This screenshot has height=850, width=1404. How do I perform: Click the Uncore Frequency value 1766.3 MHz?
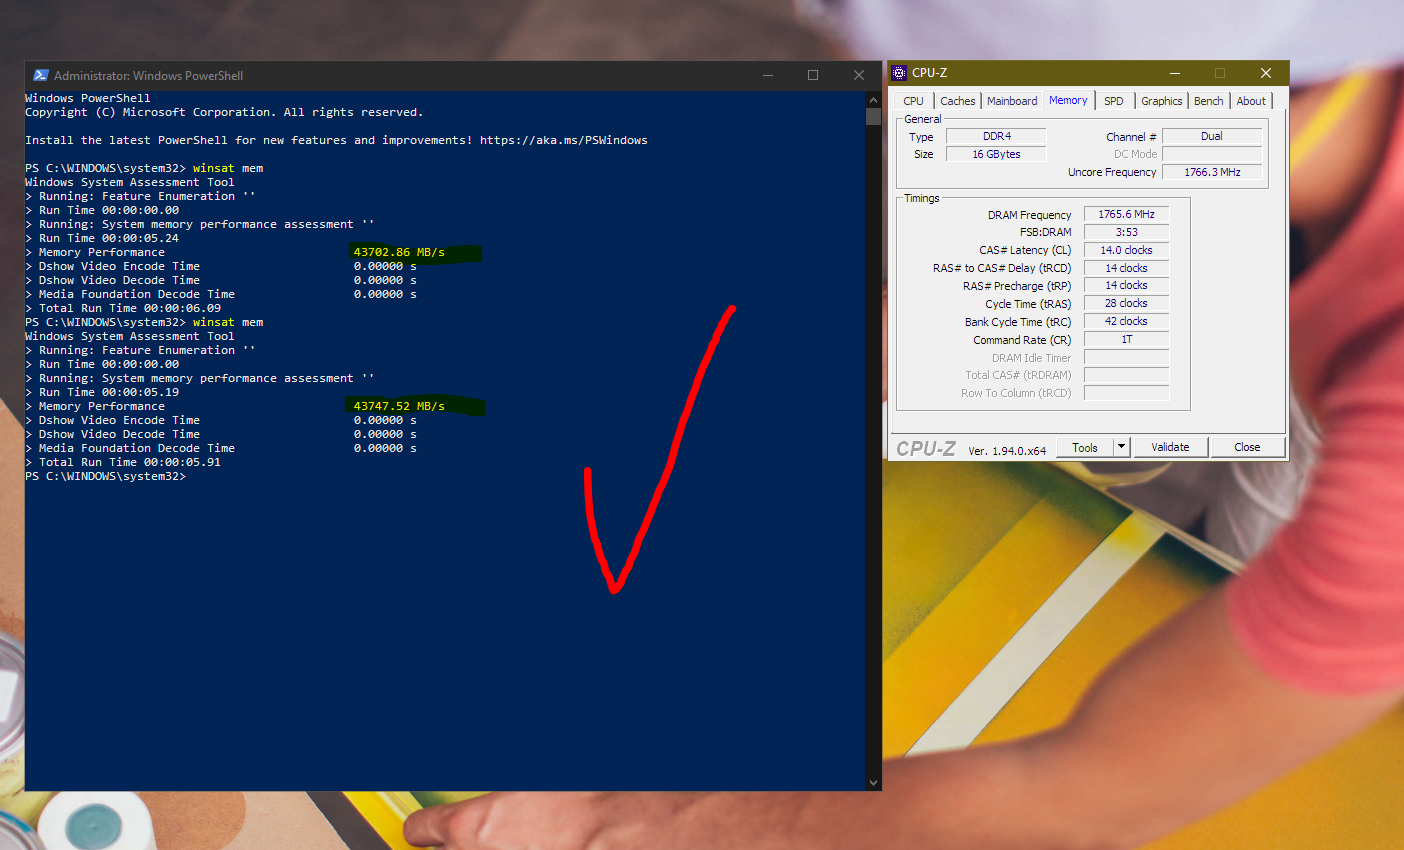click(x=1212, y=172)
